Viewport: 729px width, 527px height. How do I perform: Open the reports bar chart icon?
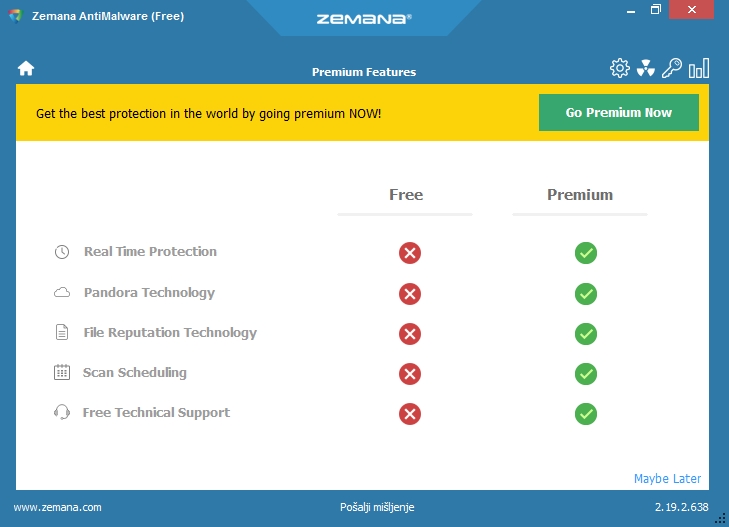(x=699, y=68)
